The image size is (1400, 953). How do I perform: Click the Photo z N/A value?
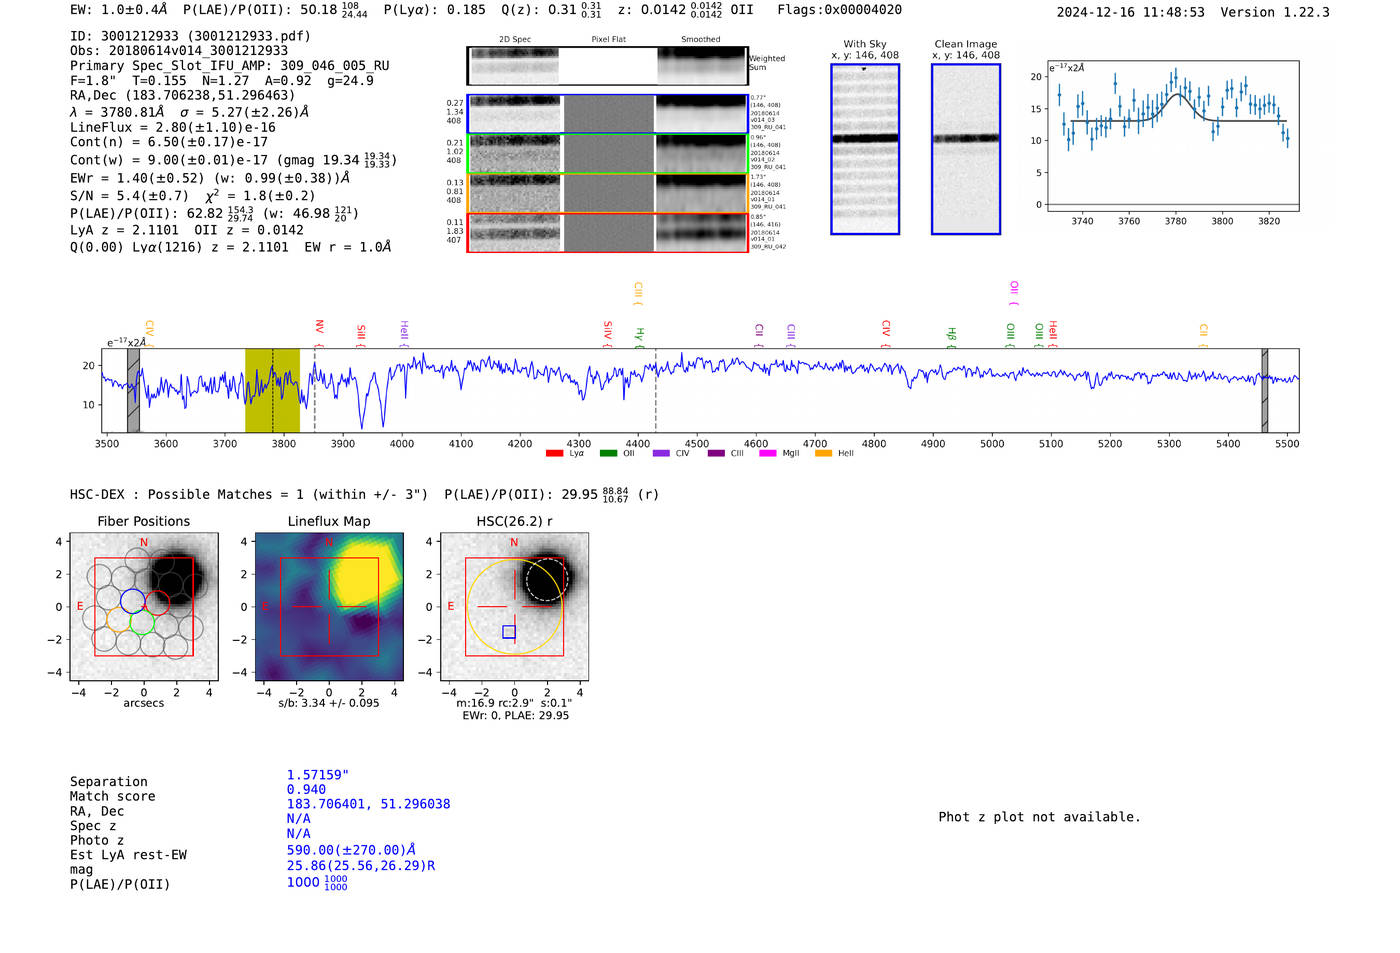pos(298,833)
